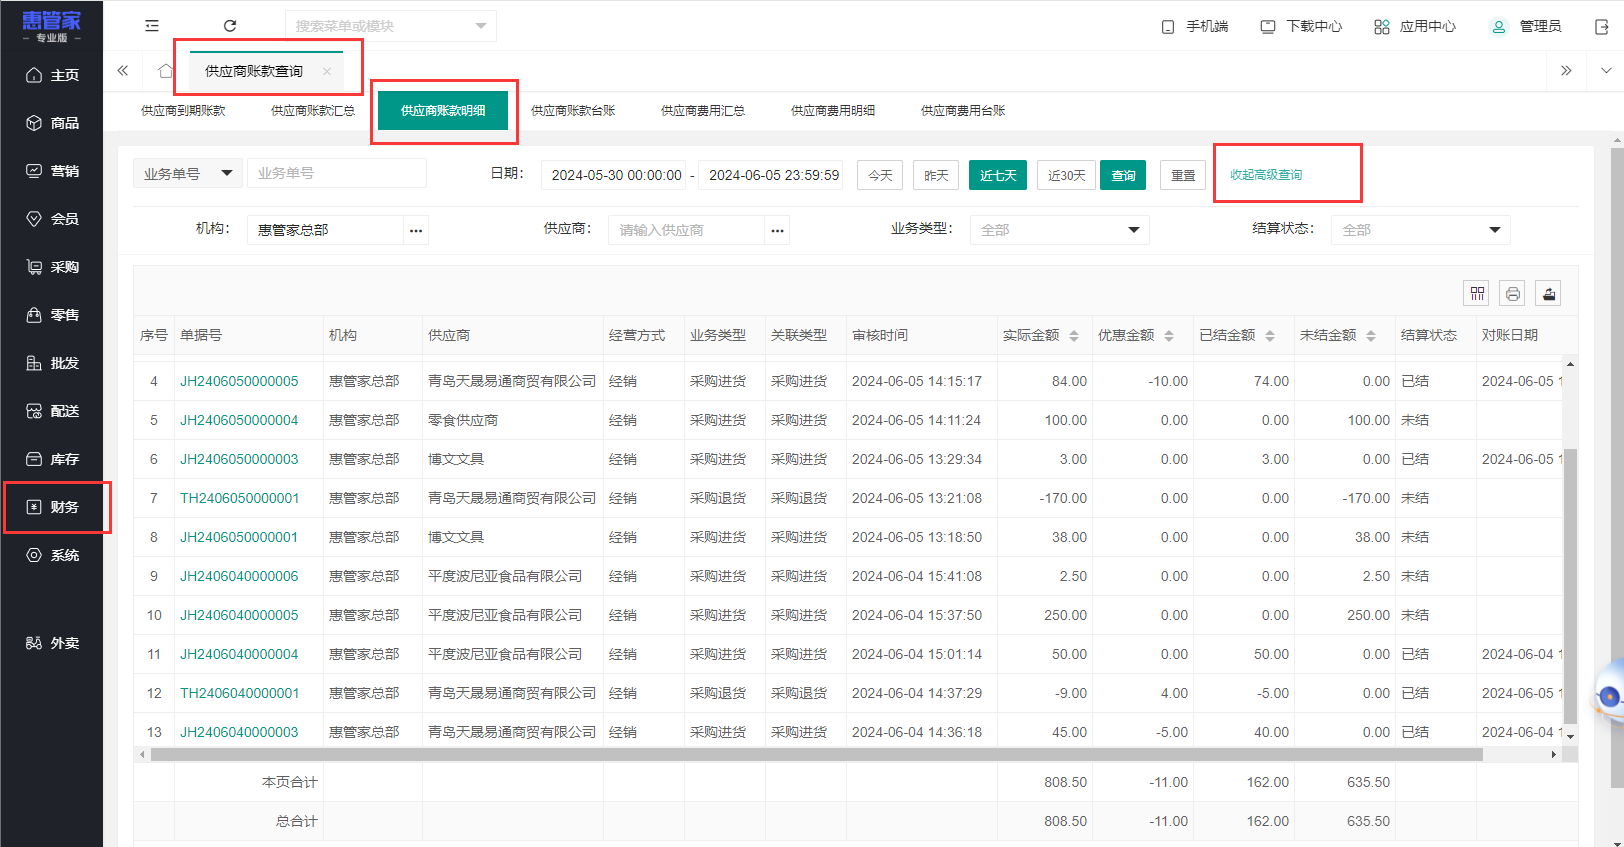Image resolution: width=1624 pixels, height=847 pixels.
Task: Switch to 供应商账款汇总 tab
Action: [x=312, y=111]
